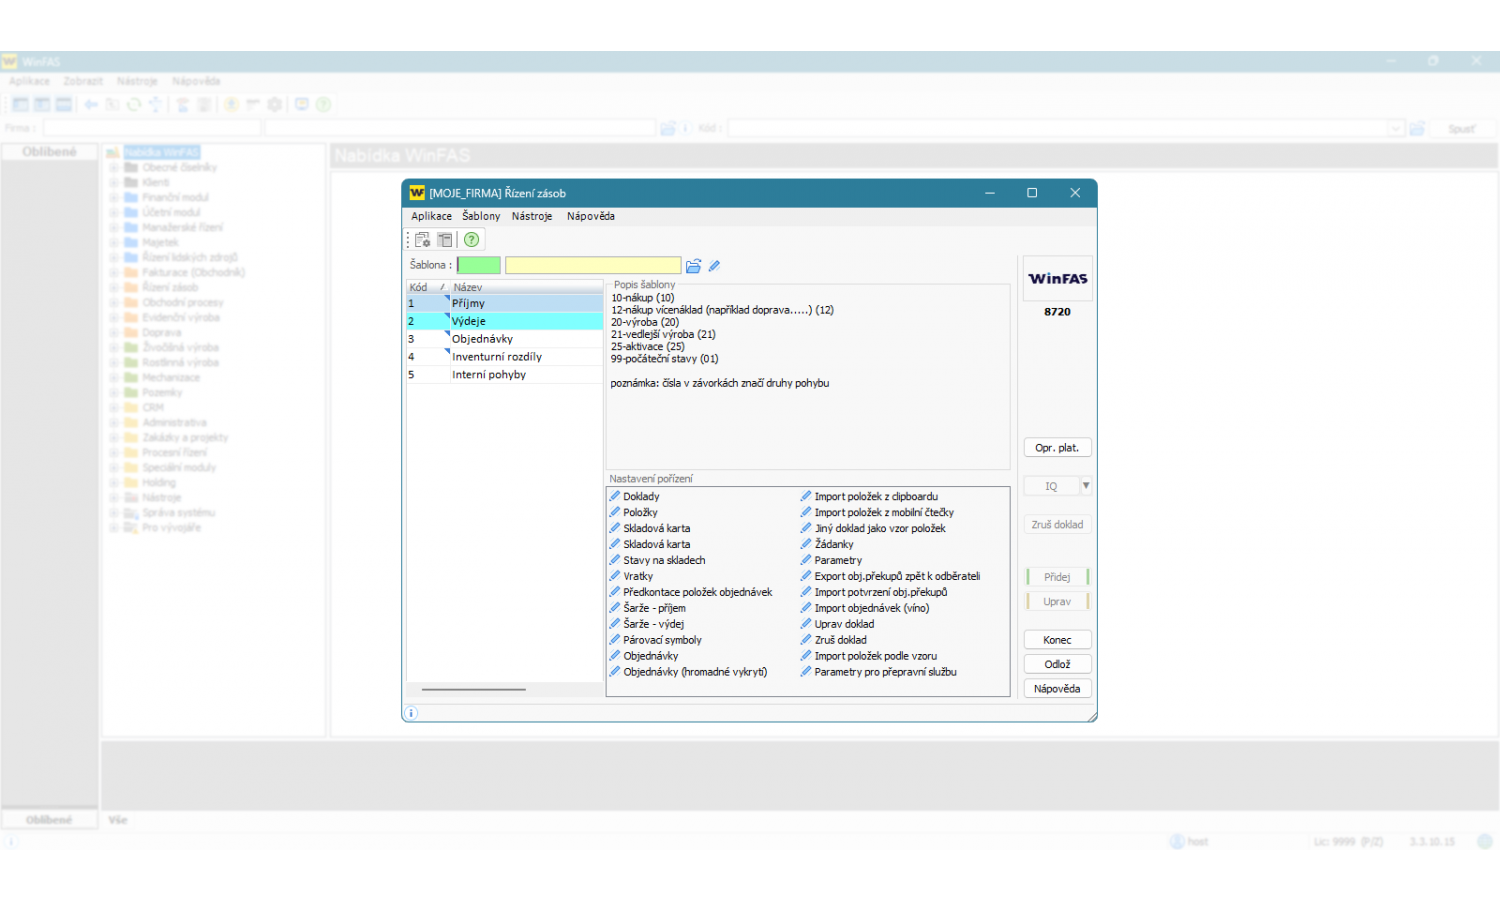Click the first toolbar icon with gear

point(423,240)
